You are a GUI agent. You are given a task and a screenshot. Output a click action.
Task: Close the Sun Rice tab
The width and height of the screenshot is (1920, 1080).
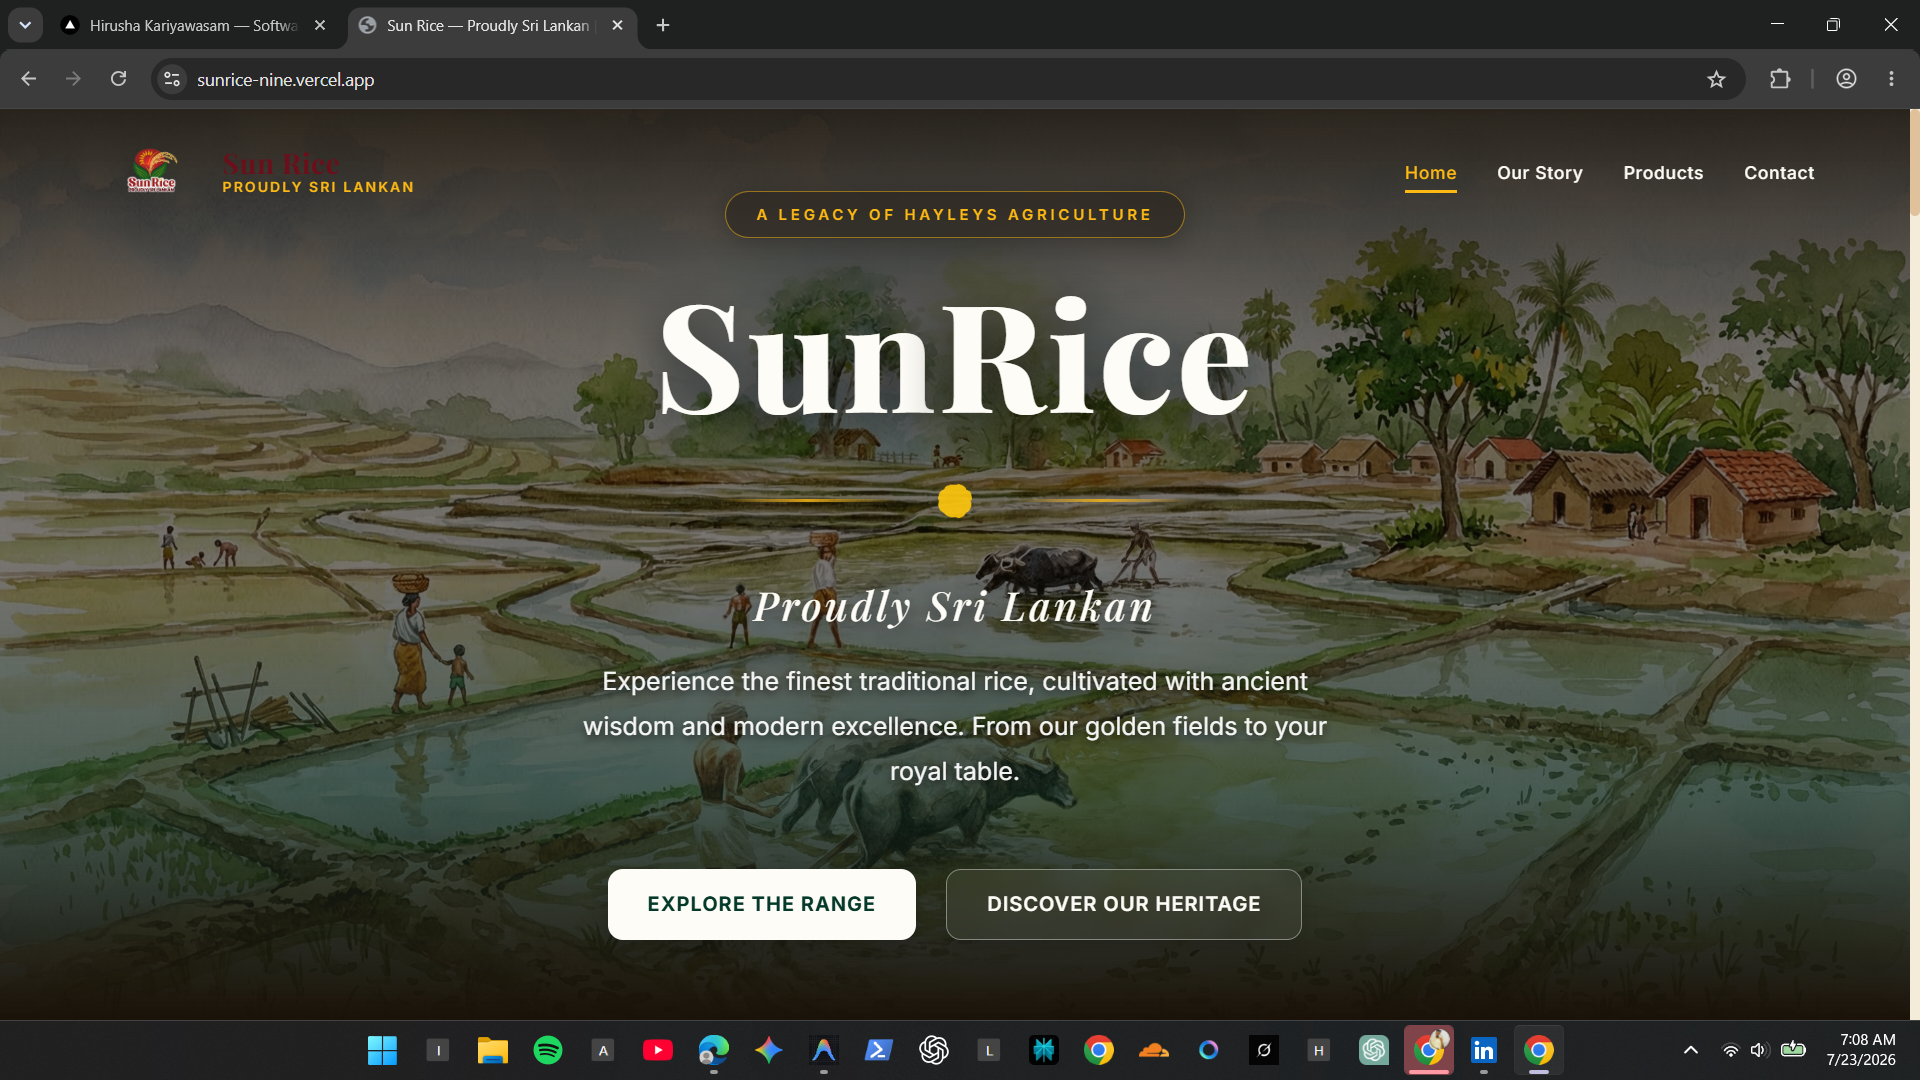tap(617, 25)
